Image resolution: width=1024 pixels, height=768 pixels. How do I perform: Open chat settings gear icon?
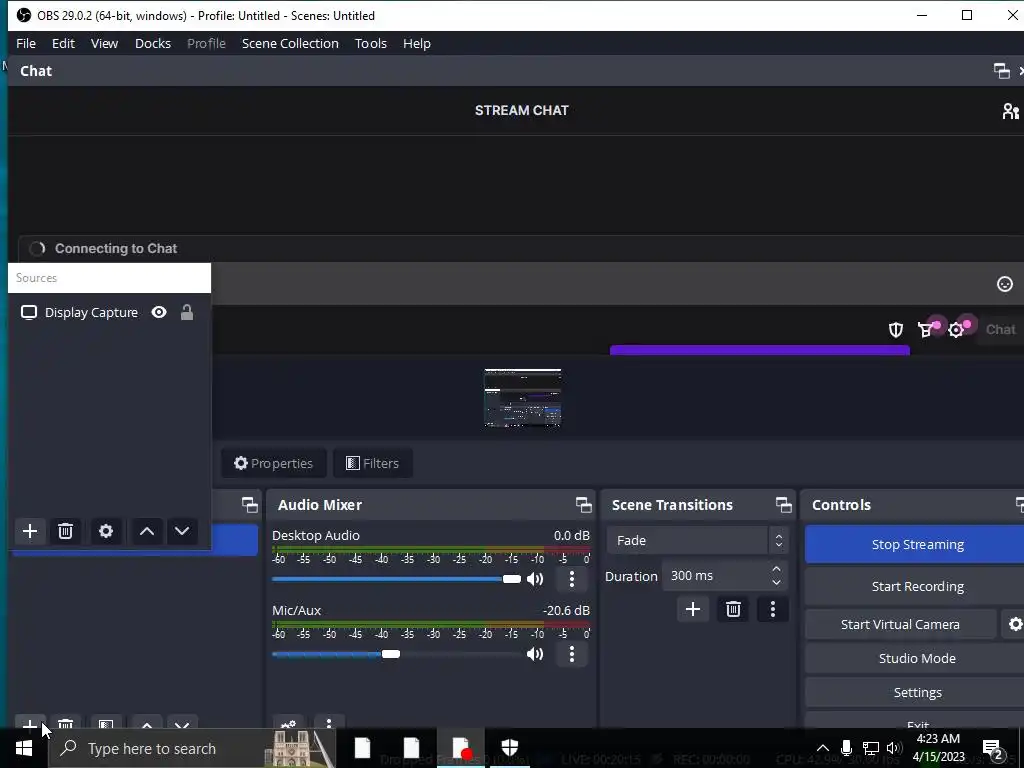[956, 330]
